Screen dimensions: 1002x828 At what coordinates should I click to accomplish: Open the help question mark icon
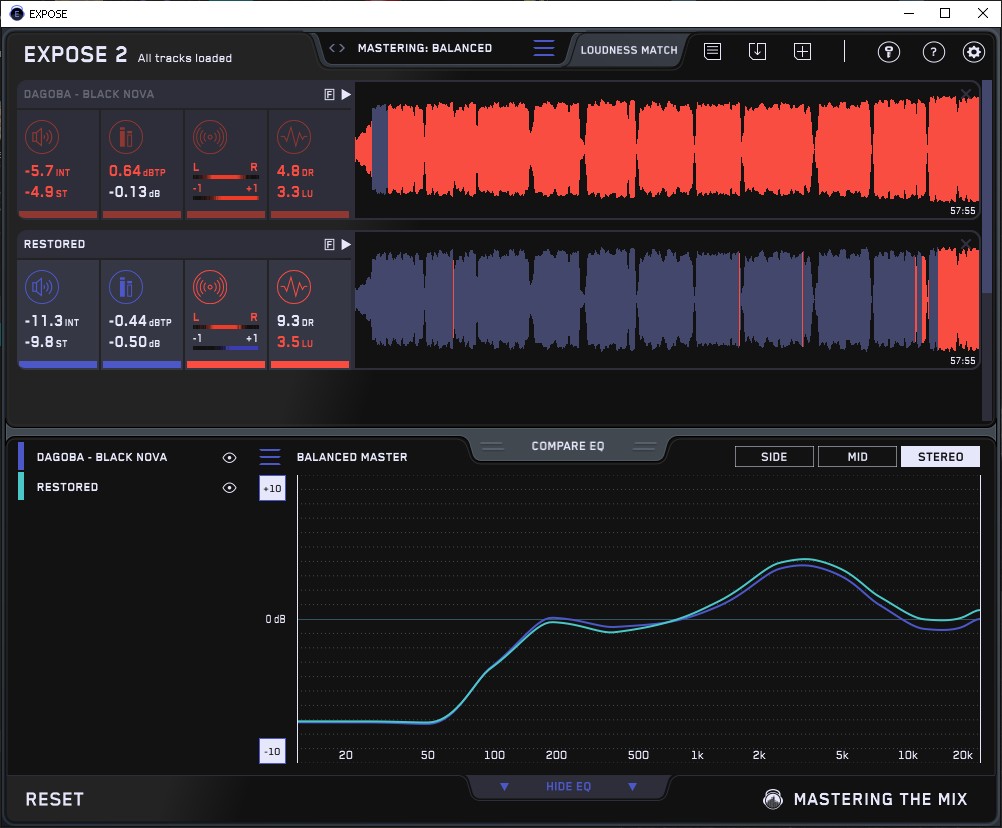point(934,52)
